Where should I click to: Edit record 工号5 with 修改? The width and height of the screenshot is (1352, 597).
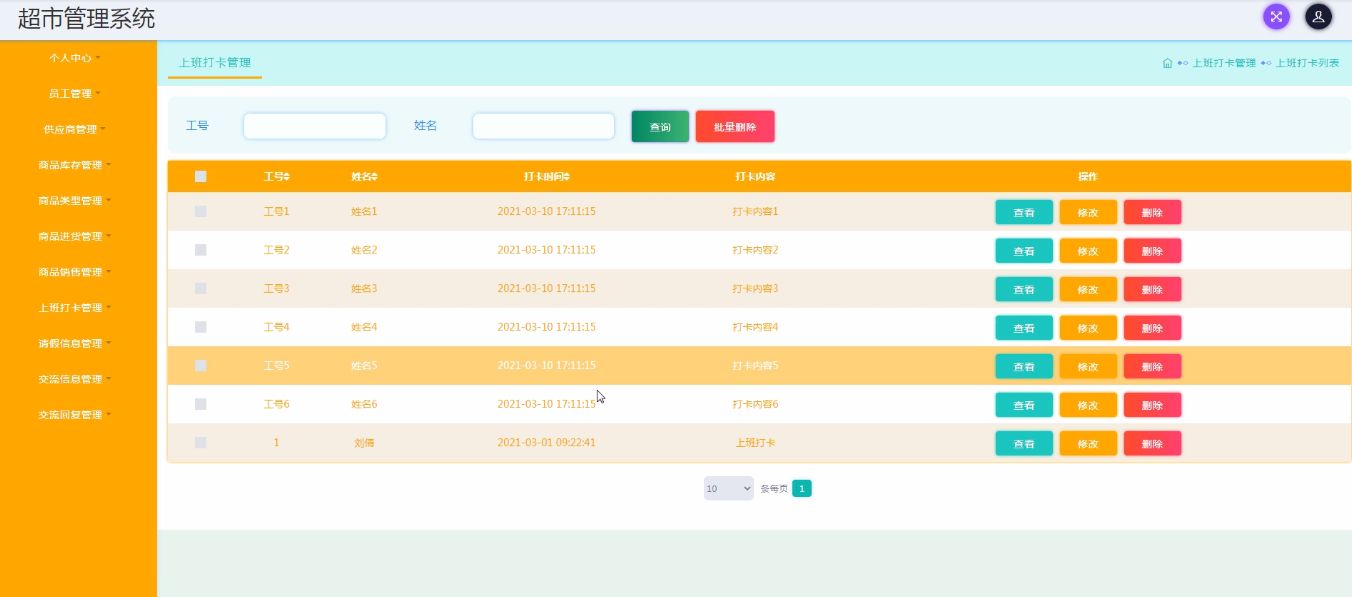tap(1088, 366)
